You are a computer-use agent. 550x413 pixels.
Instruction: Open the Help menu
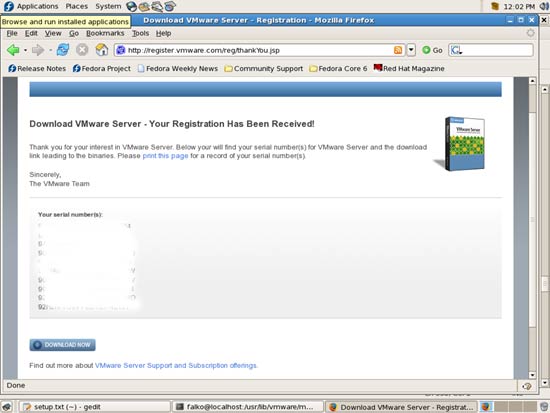(x=163, y=33)
